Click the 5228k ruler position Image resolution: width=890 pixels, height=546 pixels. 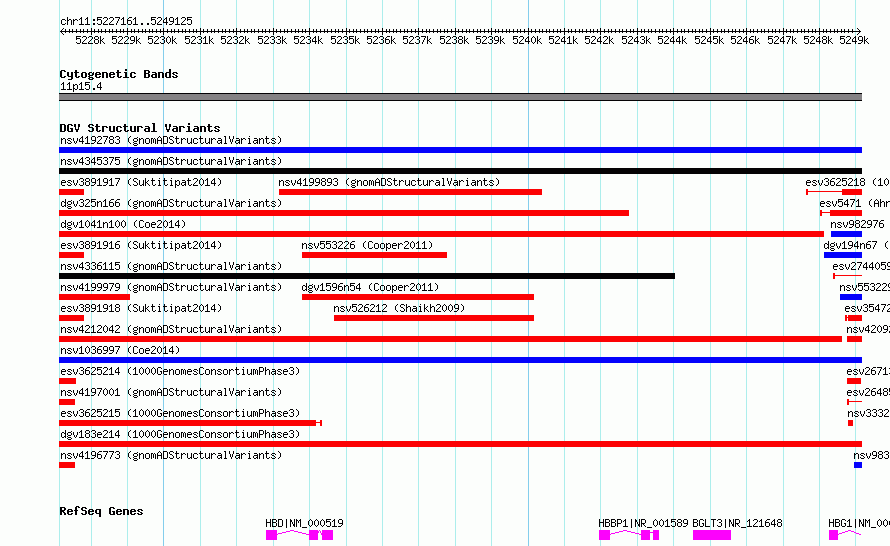[90, 40]
